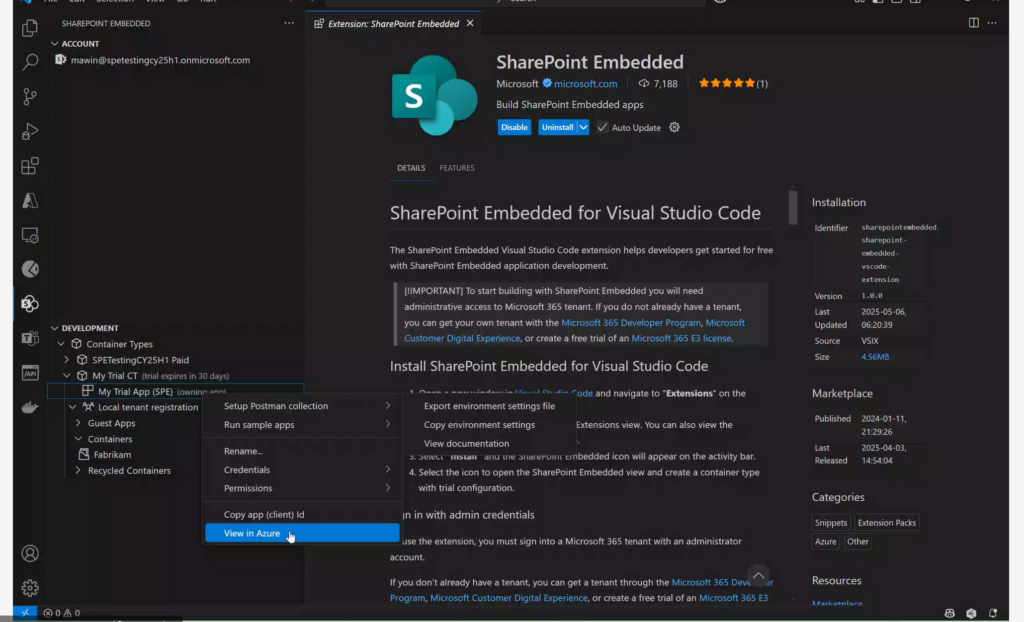The height and width of the screenshot is (622, 1024).
Task: Switch to the DETAILS tab
Action: coord(411,168)
